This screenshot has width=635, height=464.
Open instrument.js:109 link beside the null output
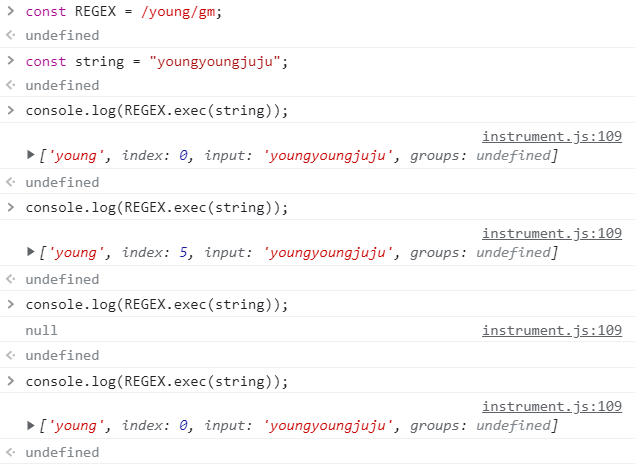pos(552,330)
